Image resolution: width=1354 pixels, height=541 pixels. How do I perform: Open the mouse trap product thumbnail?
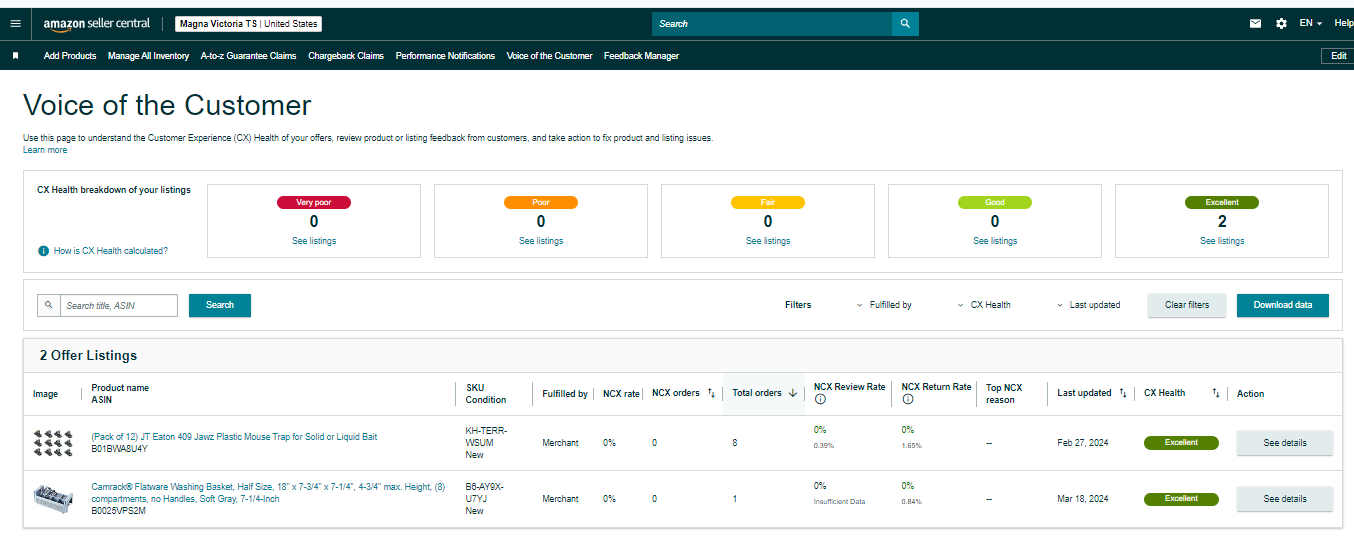pos(51,442)
